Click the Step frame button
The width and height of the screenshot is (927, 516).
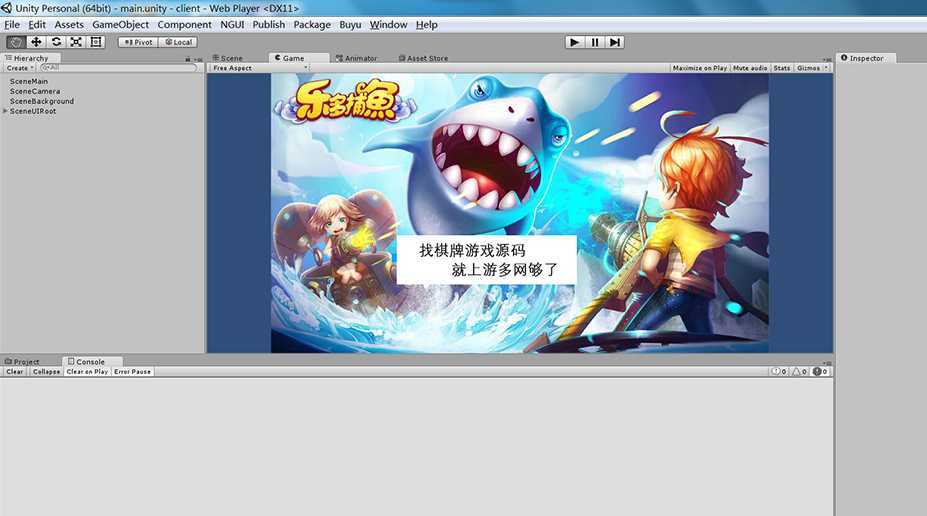[615, 42]
